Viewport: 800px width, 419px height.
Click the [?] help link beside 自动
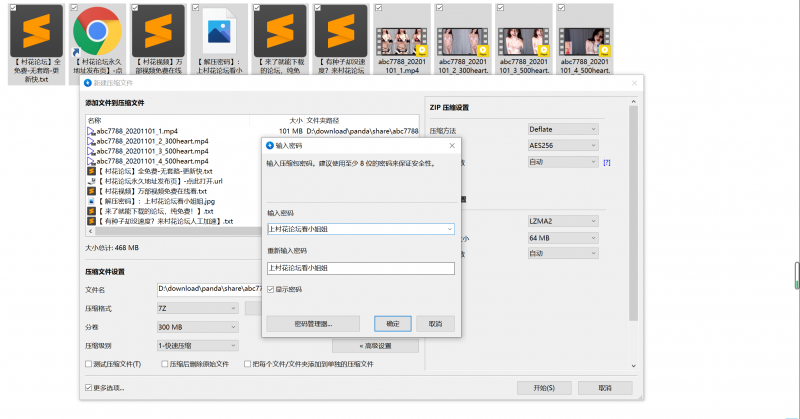pos(606,162)
